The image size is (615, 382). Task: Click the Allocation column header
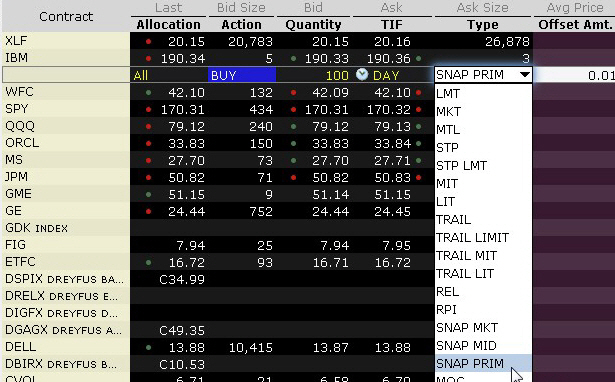coord(169,24)
